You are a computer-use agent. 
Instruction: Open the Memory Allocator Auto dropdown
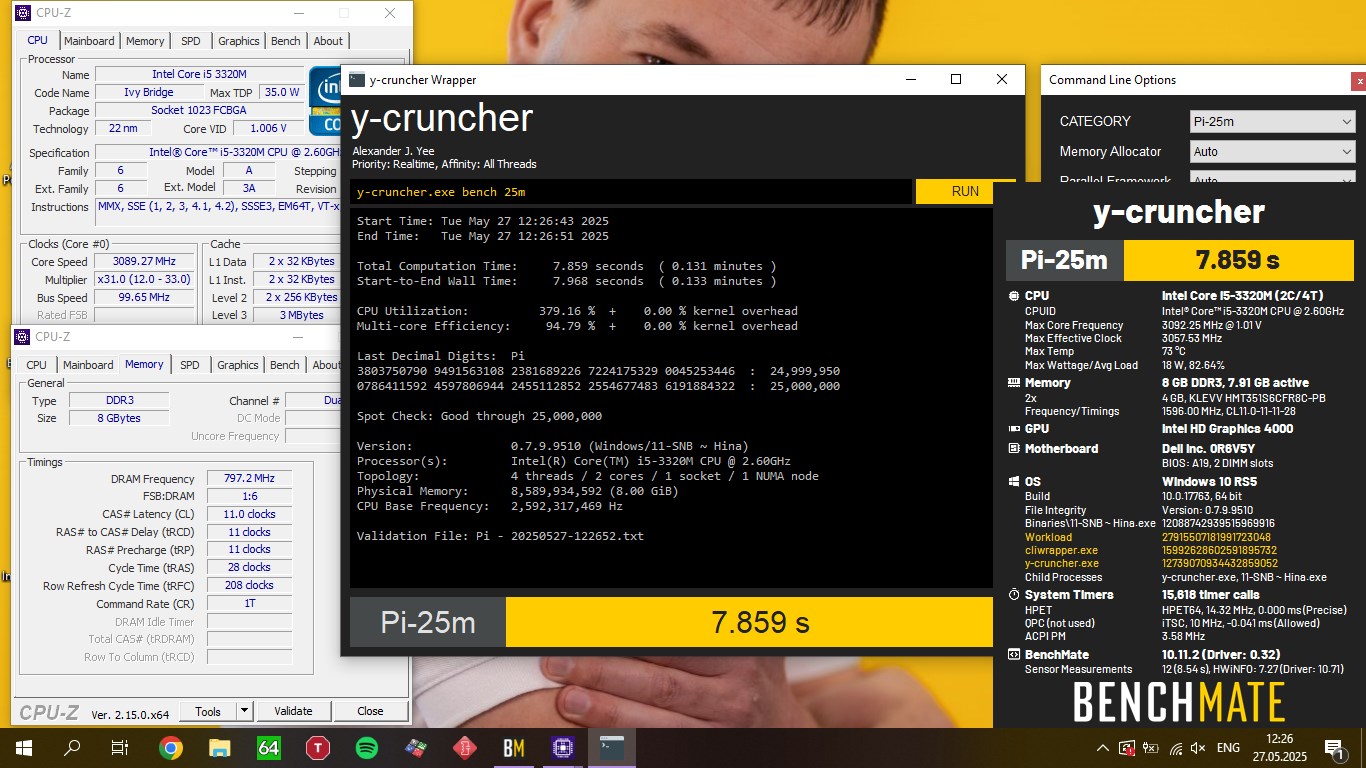pyautogui.click(x=1273, y=152)
